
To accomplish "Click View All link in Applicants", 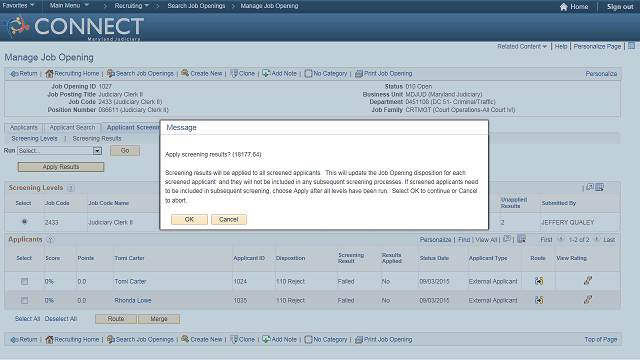I will [486, 240].
